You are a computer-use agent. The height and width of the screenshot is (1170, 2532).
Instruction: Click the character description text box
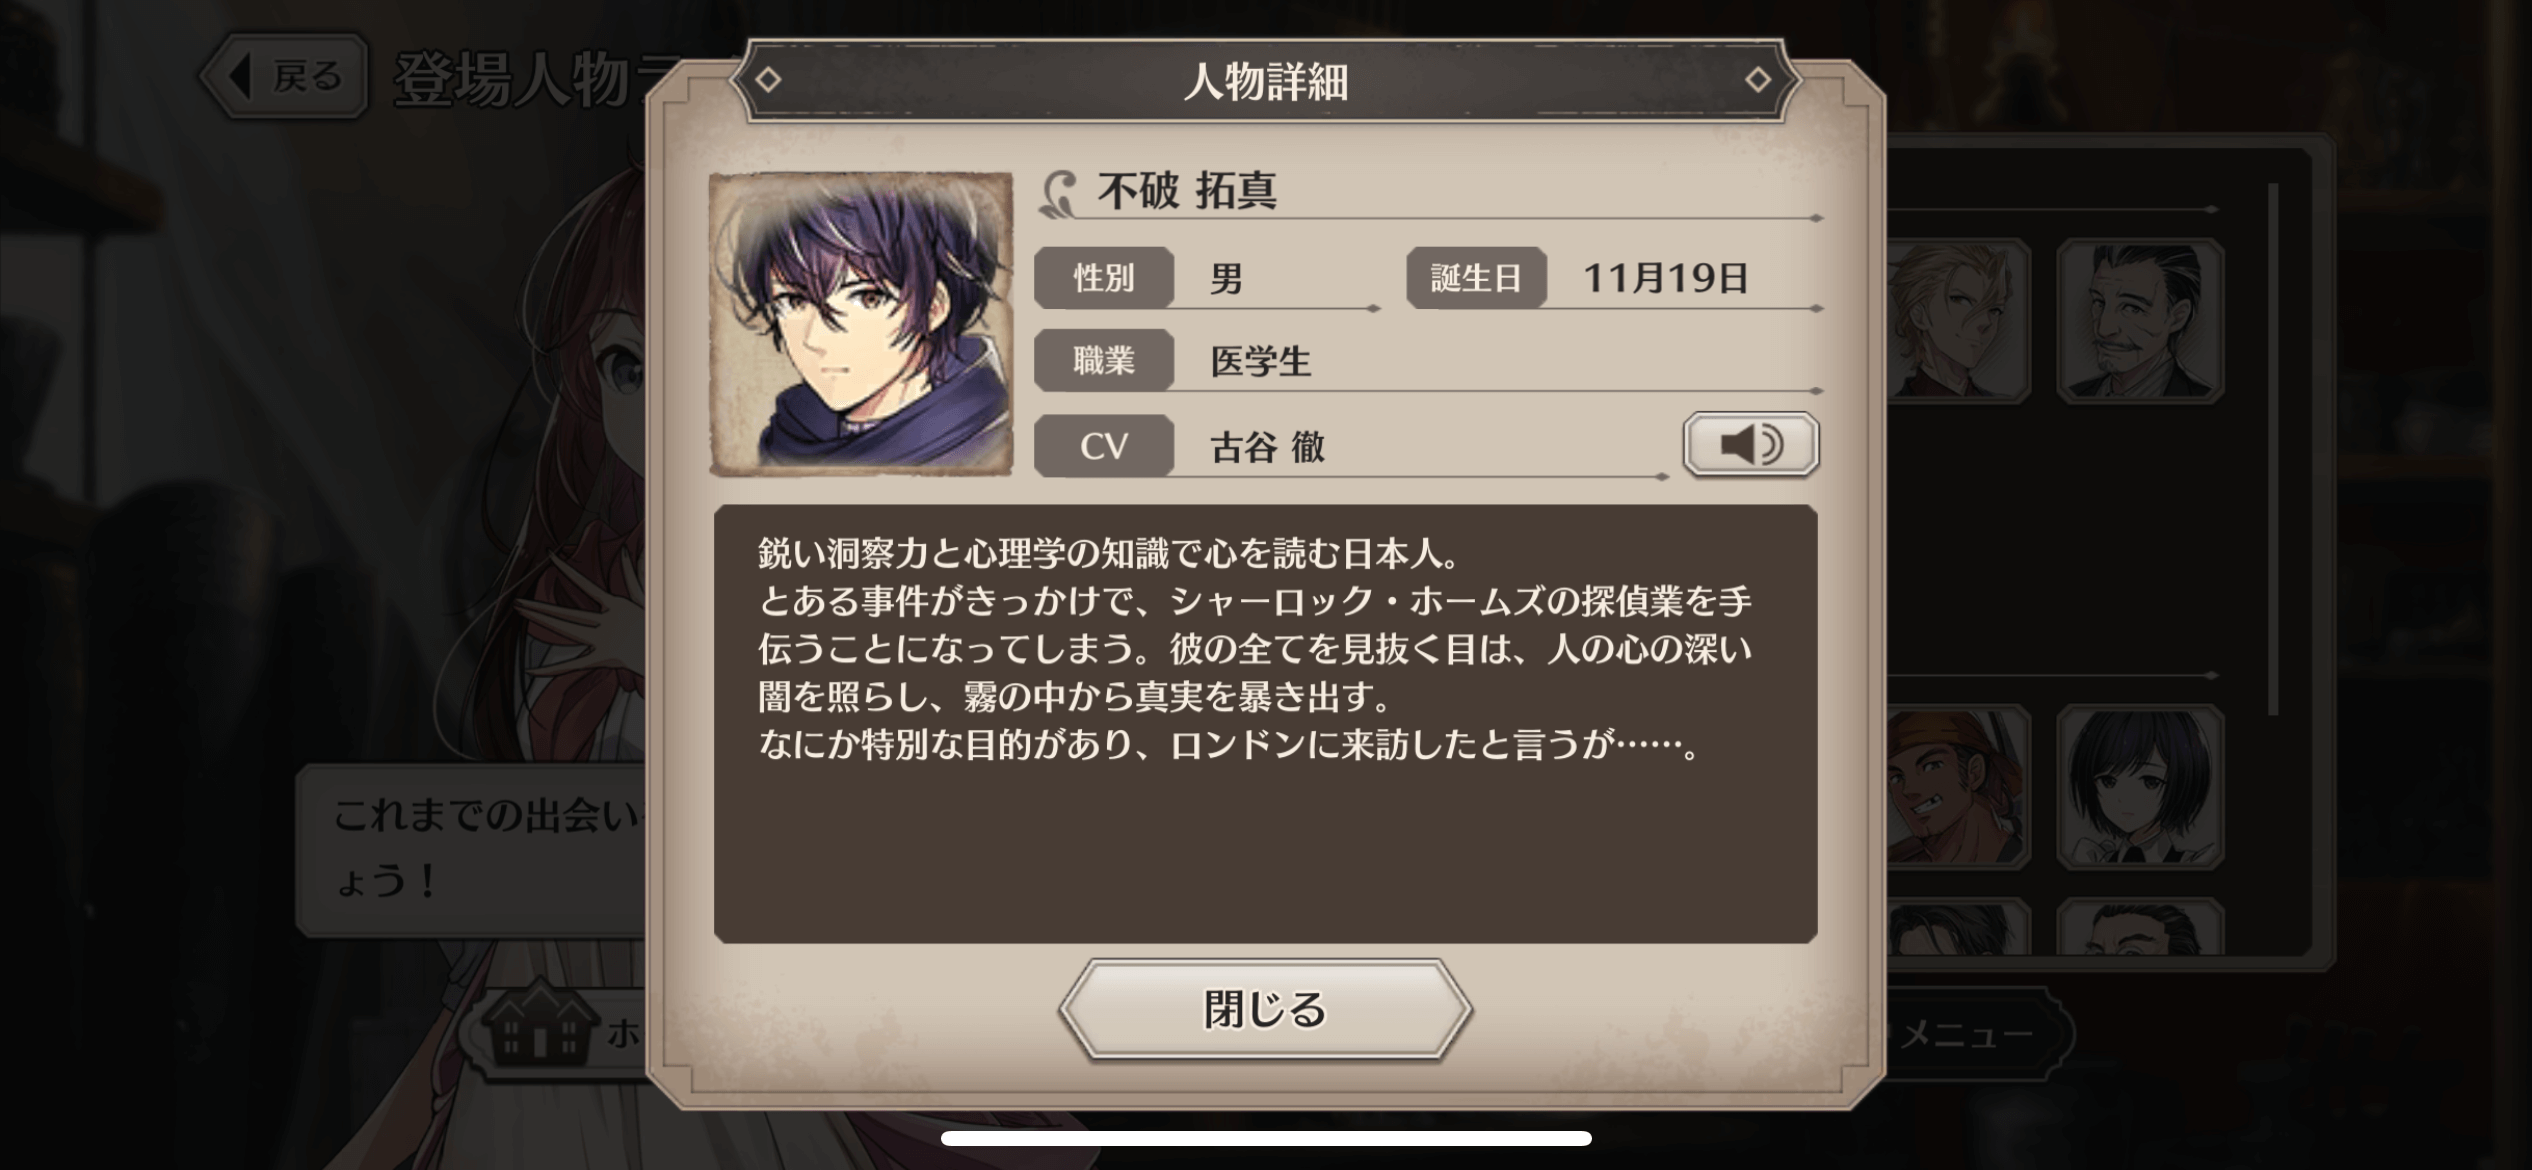coord(1265,723)
